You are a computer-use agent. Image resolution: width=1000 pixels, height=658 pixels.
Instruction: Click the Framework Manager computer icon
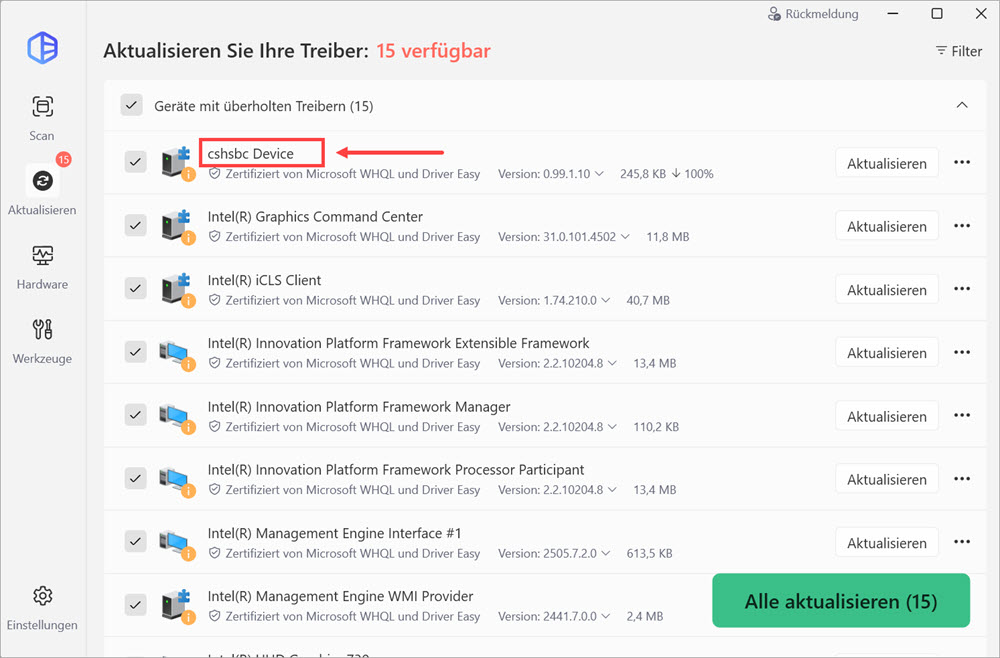[177, 418]
